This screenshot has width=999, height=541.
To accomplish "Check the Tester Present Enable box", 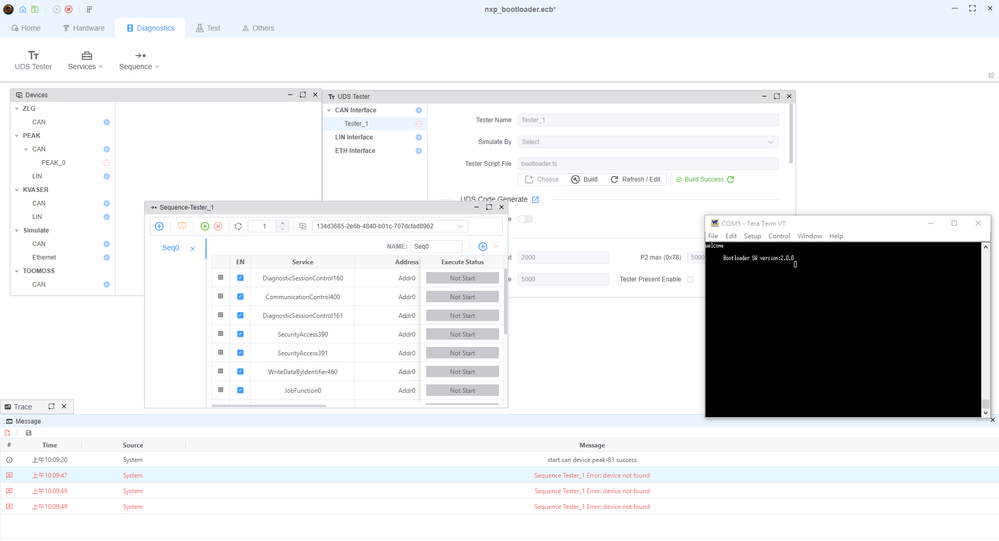I will [x=690, y=280].
